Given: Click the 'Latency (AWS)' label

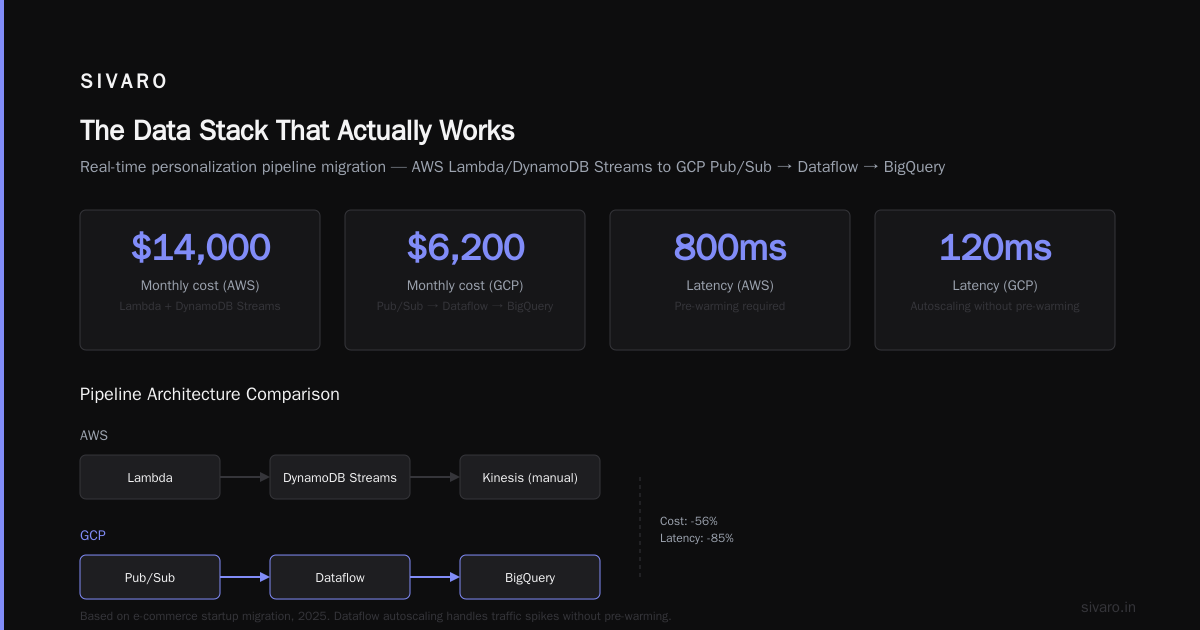Looking at the screenshot, I should point(730,286).
